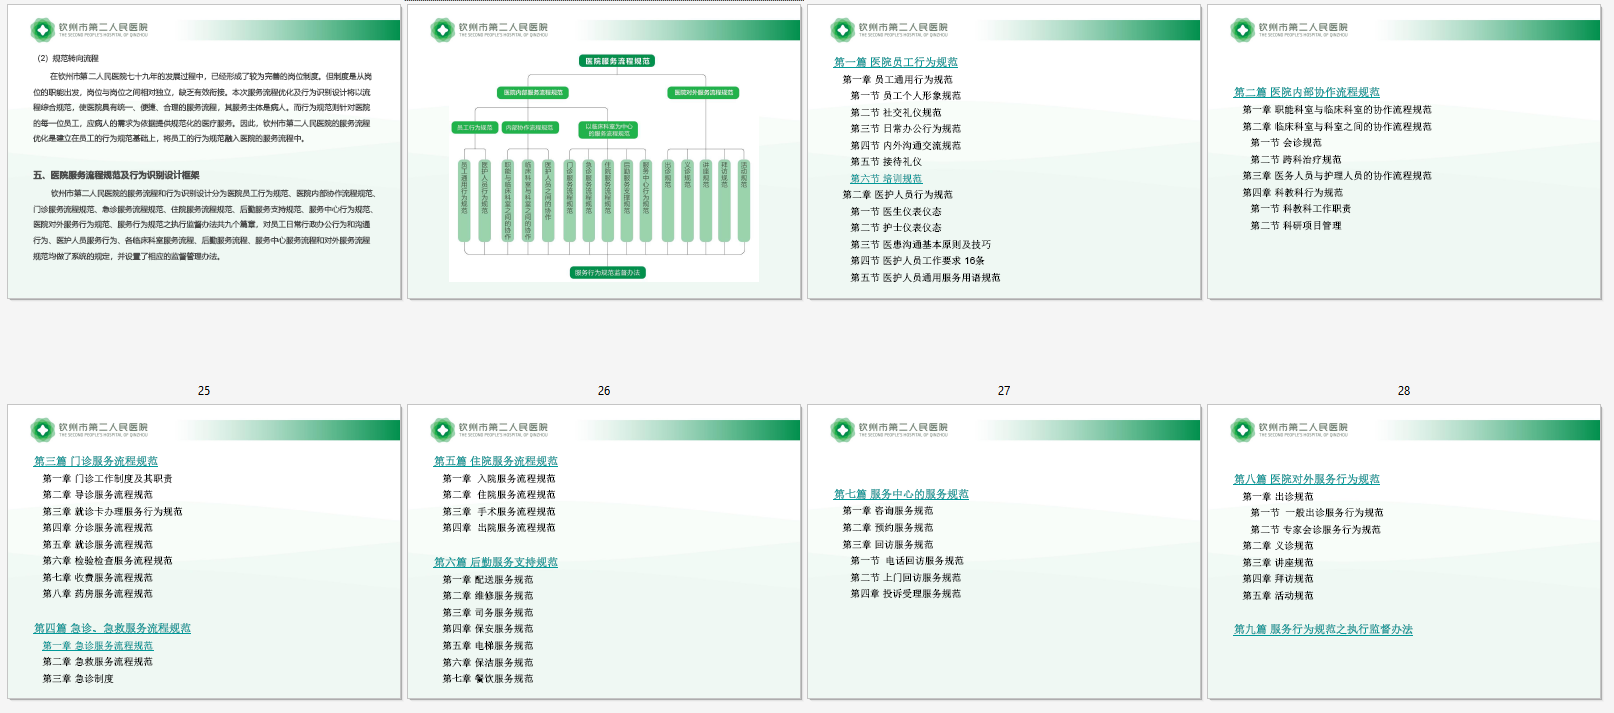This screenshot has height=713, width=1614.
Task: Select slide 25 thumbnail heading 五、医院服务流程规范
Action: click(x=116, y=175)
